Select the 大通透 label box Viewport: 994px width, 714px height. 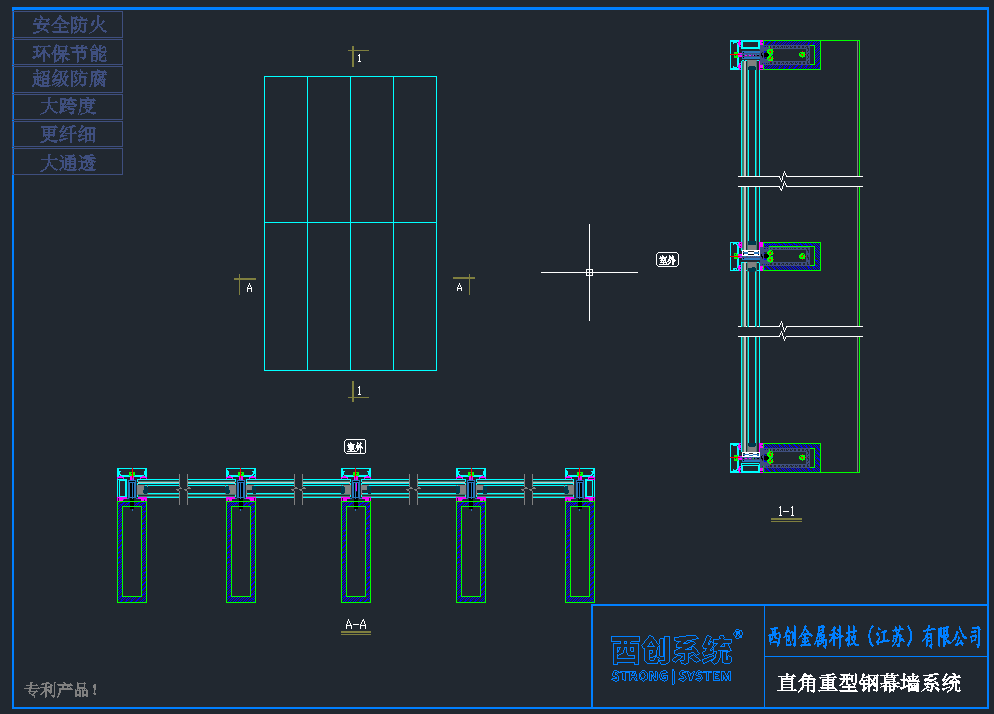[68, 162]
